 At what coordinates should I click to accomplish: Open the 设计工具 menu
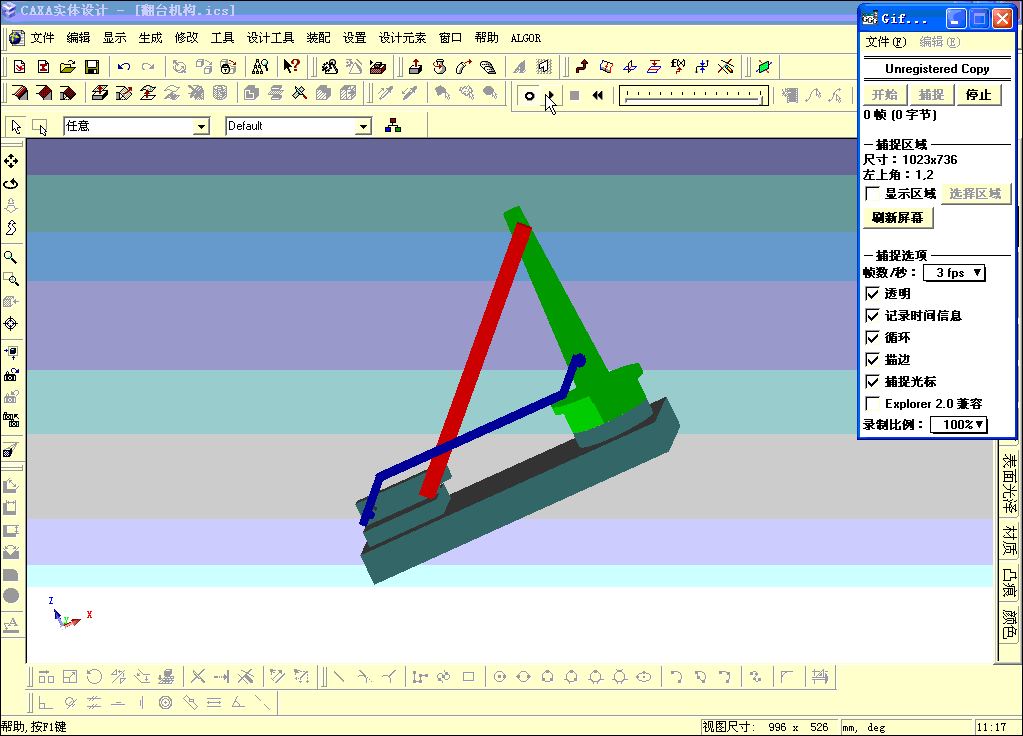coord(270,38)
